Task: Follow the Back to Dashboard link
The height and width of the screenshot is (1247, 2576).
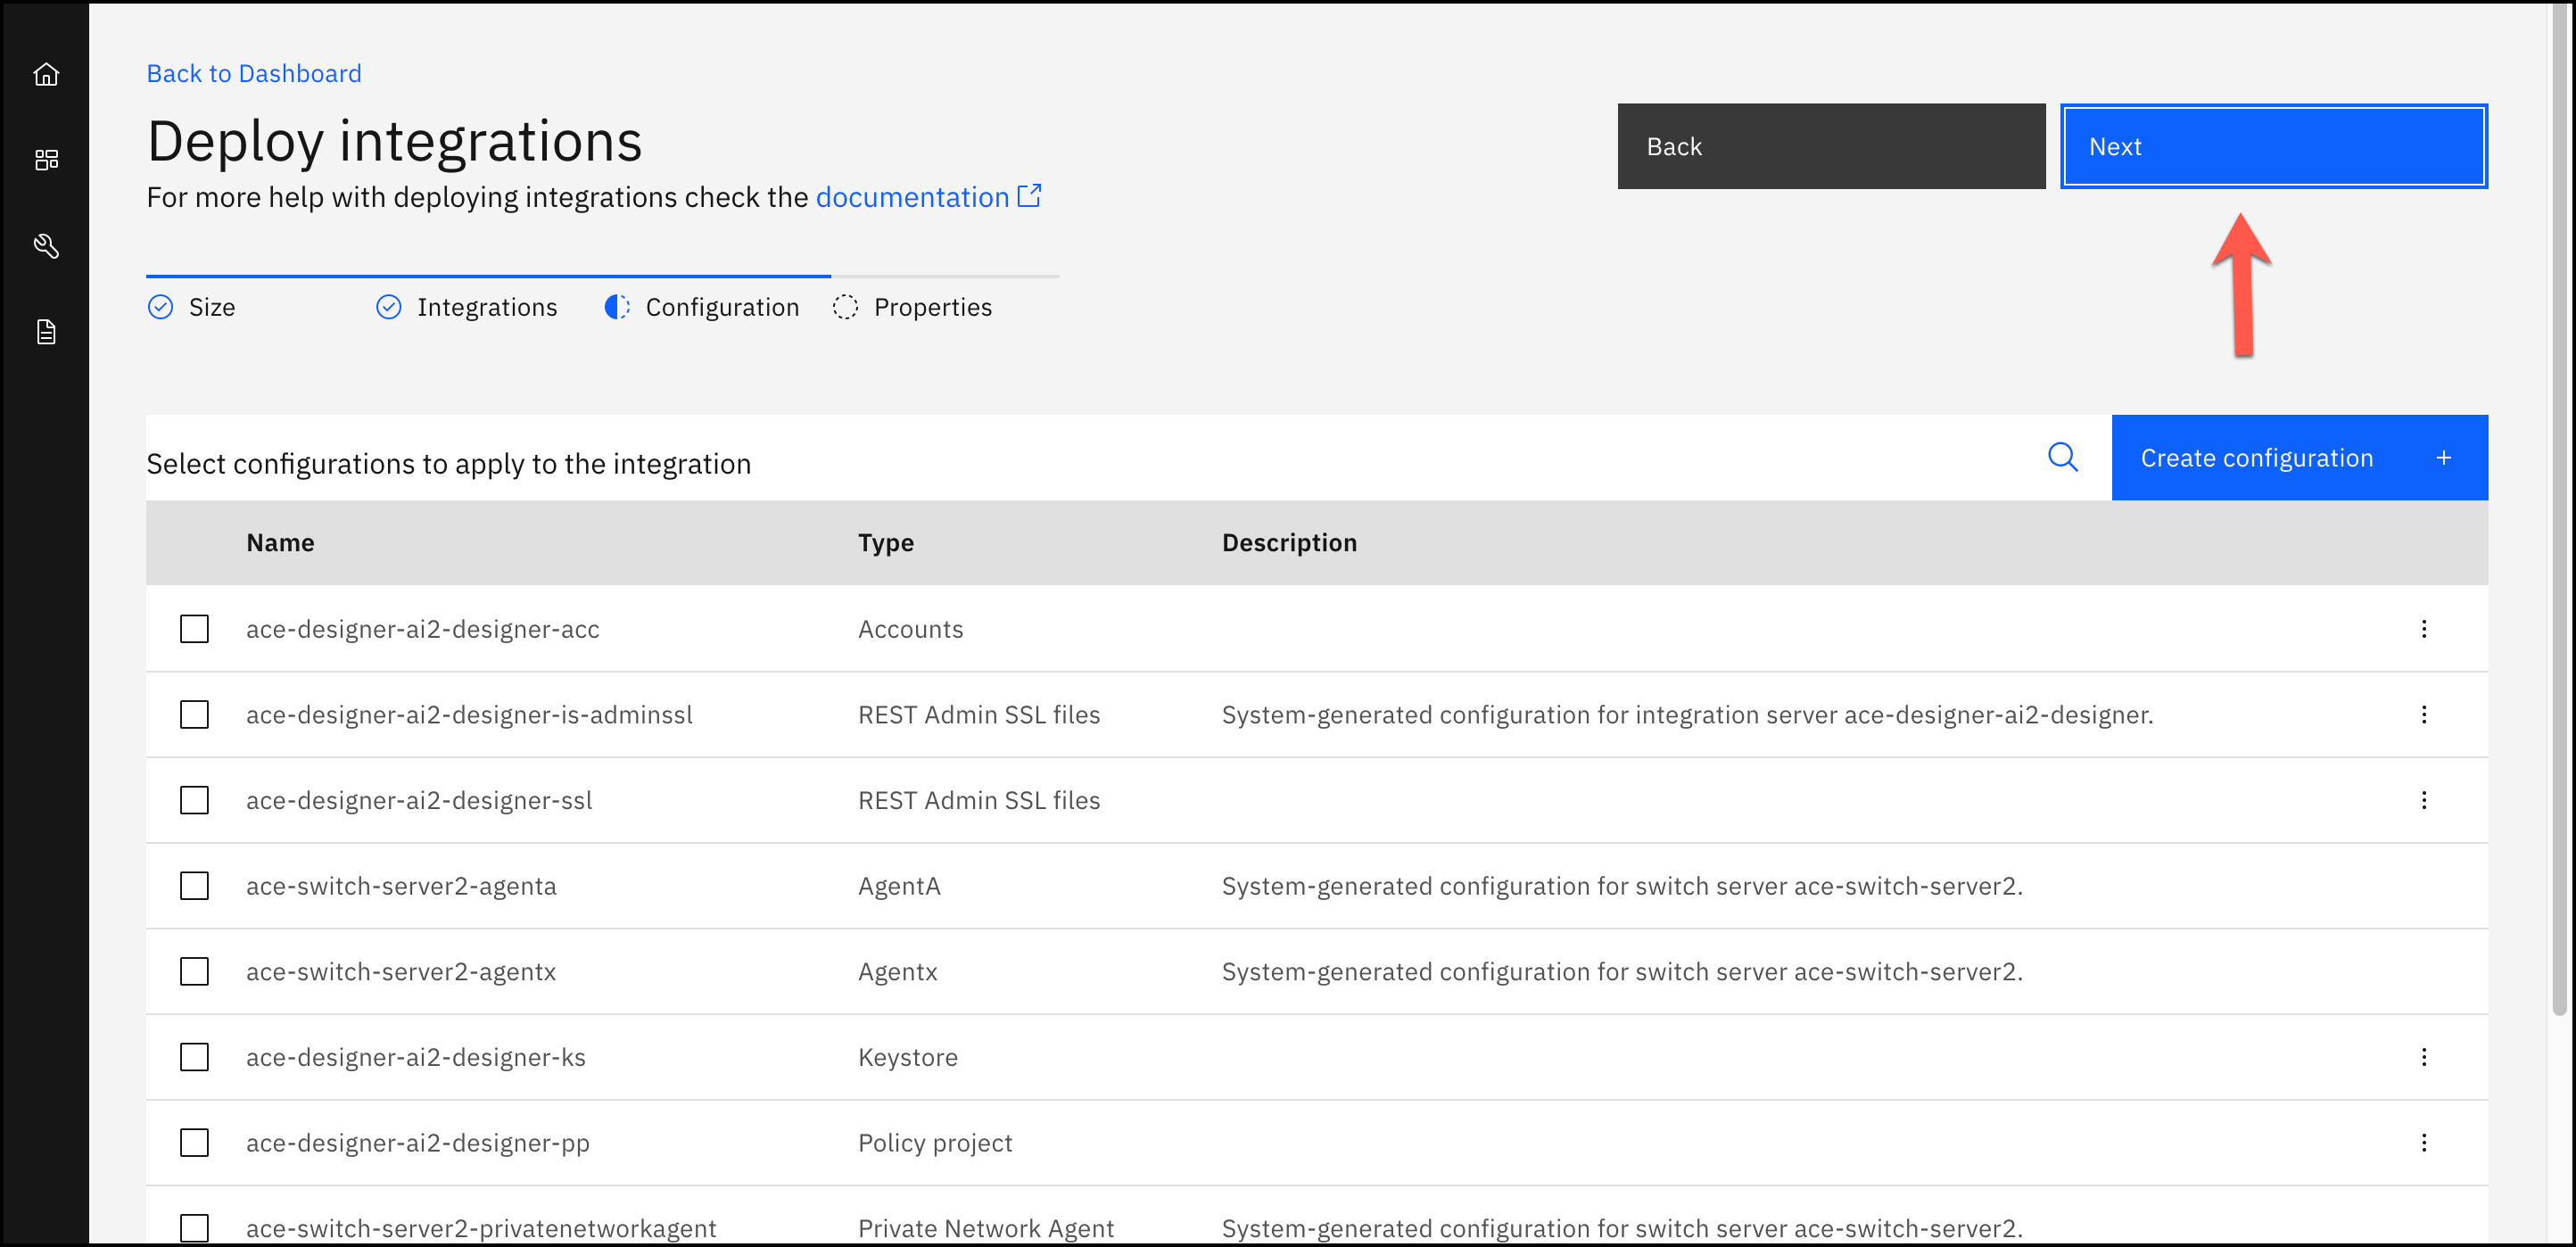Action: point(254,74)
